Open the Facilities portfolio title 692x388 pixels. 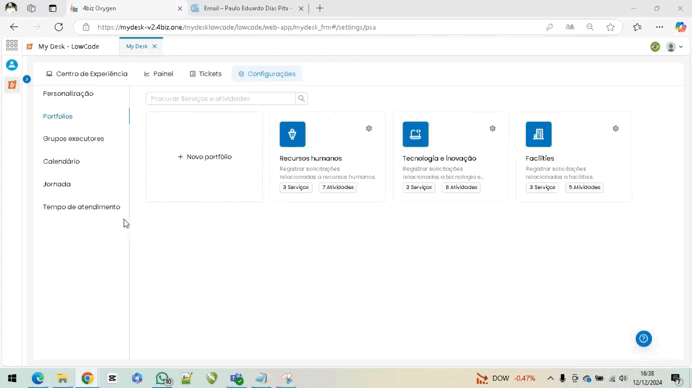pos(540,158)
